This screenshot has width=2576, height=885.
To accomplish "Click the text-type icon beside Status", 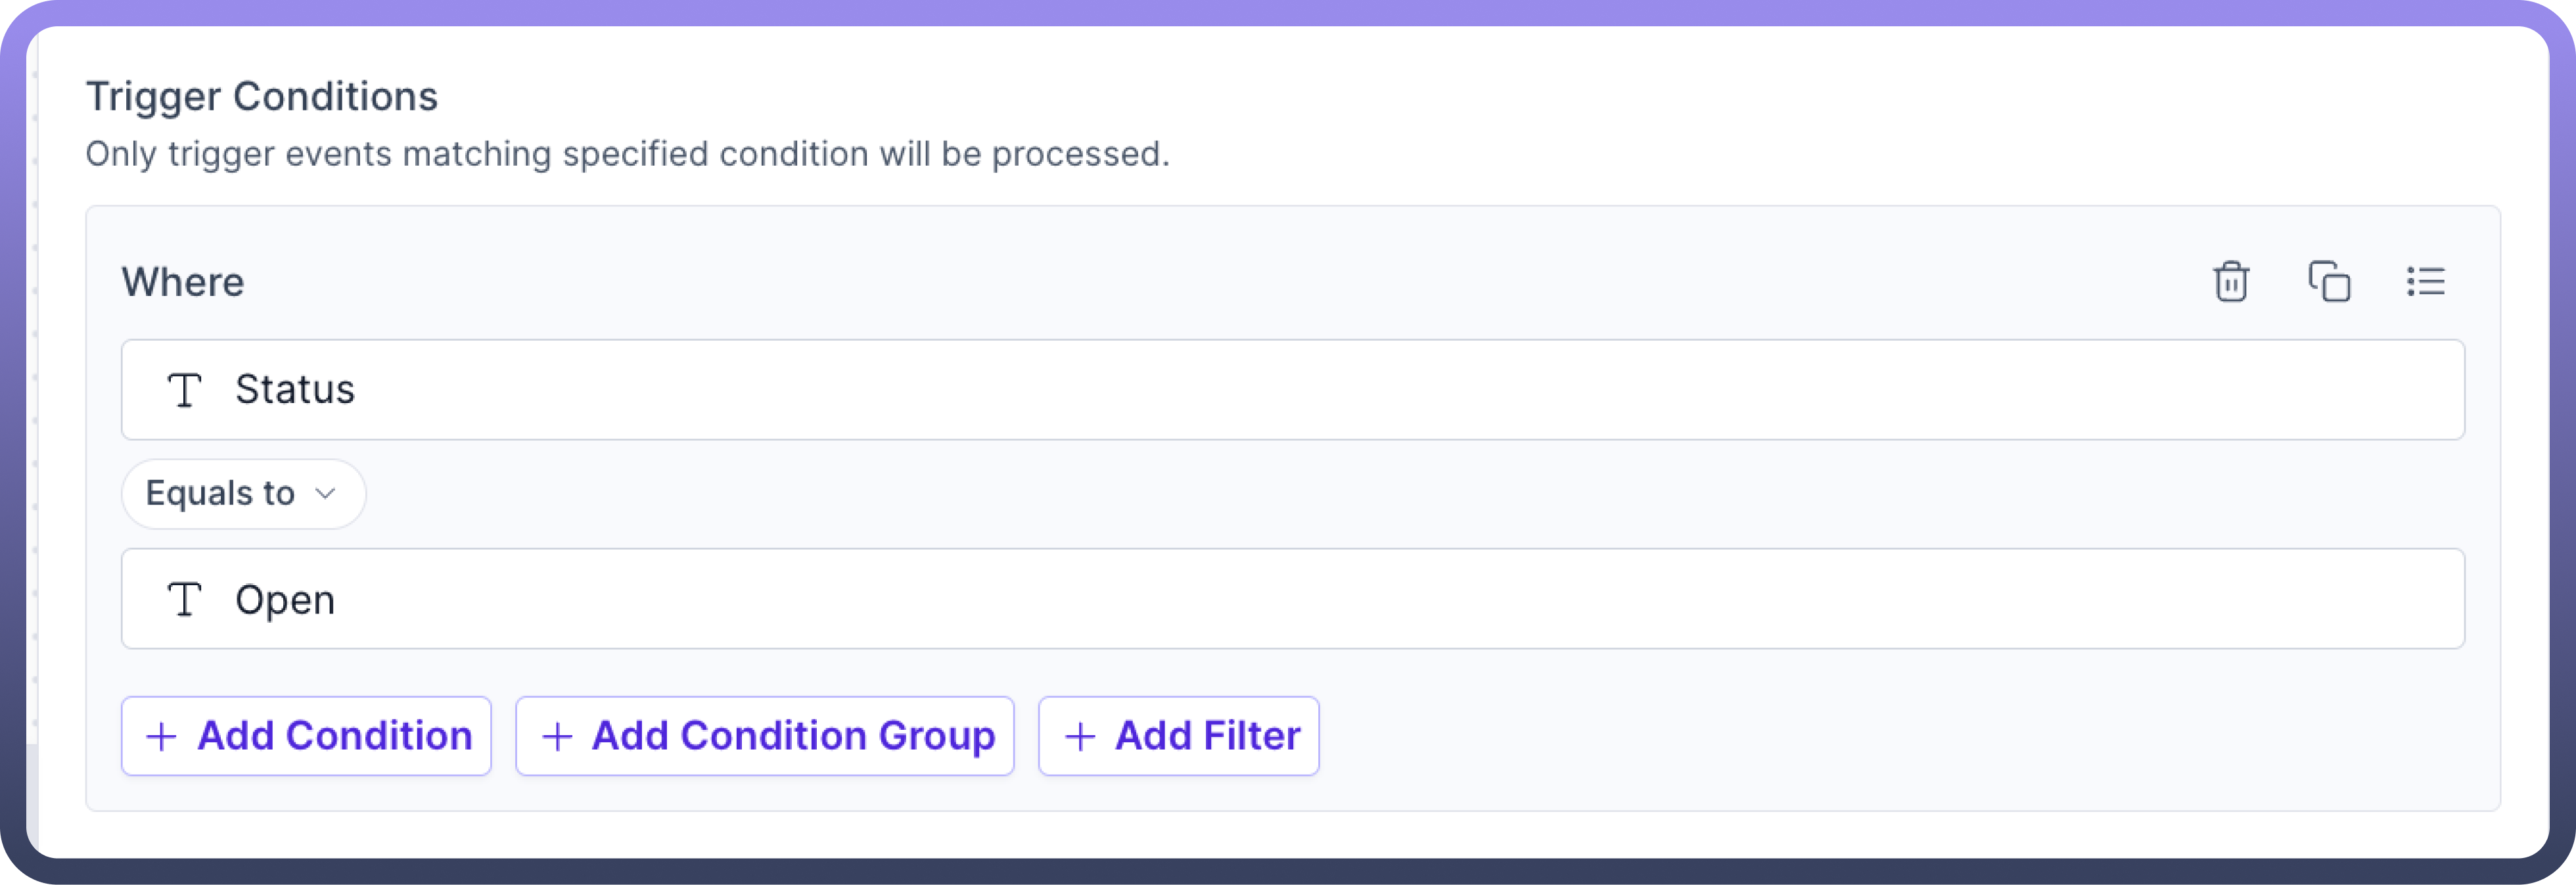I will click(184, 390).
